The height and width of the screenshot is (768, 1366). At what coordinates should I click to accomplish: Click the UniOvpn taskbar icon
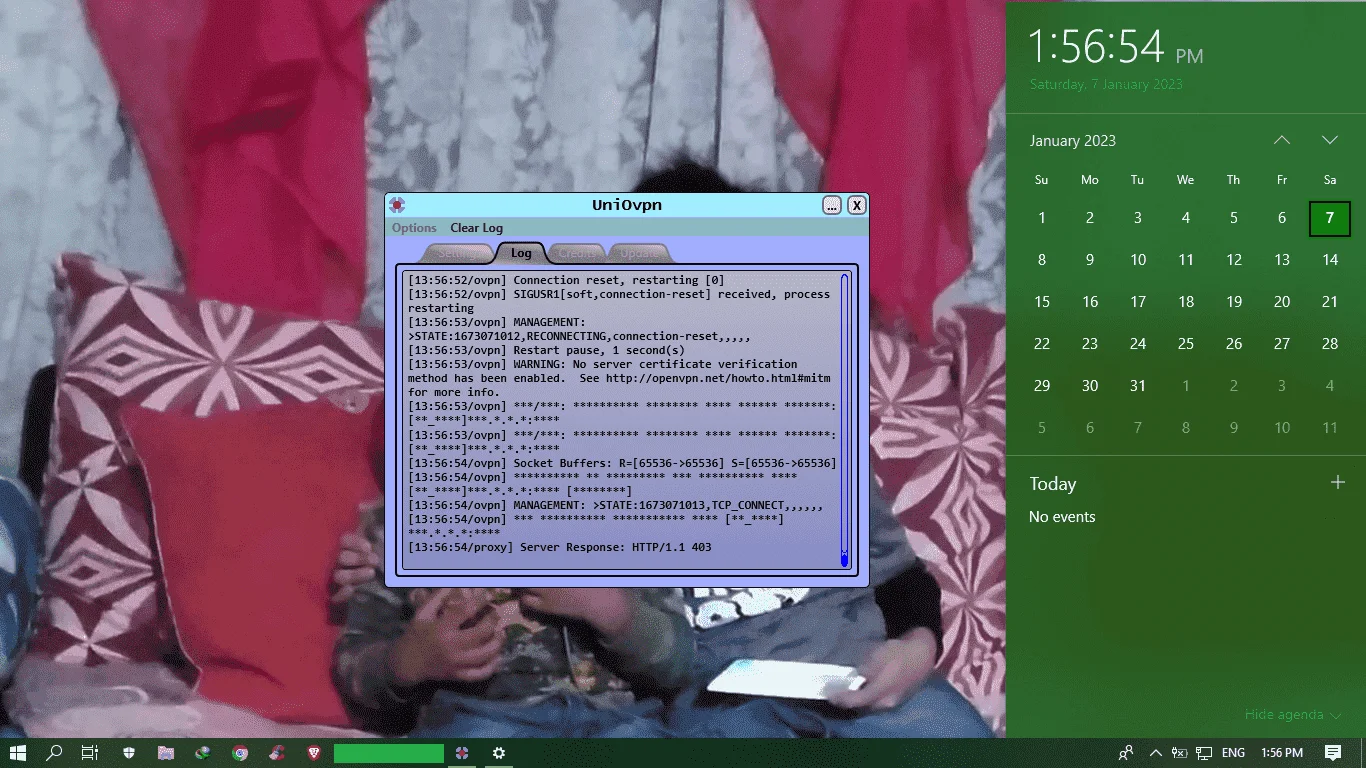pos(462,752)
